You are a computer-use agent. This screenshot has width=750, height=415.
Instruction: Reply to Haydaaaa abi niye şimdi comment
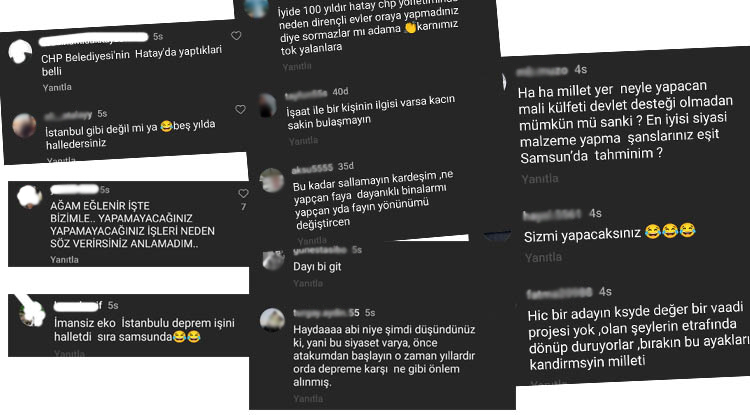pyautogui.click(x=308, y=398)
